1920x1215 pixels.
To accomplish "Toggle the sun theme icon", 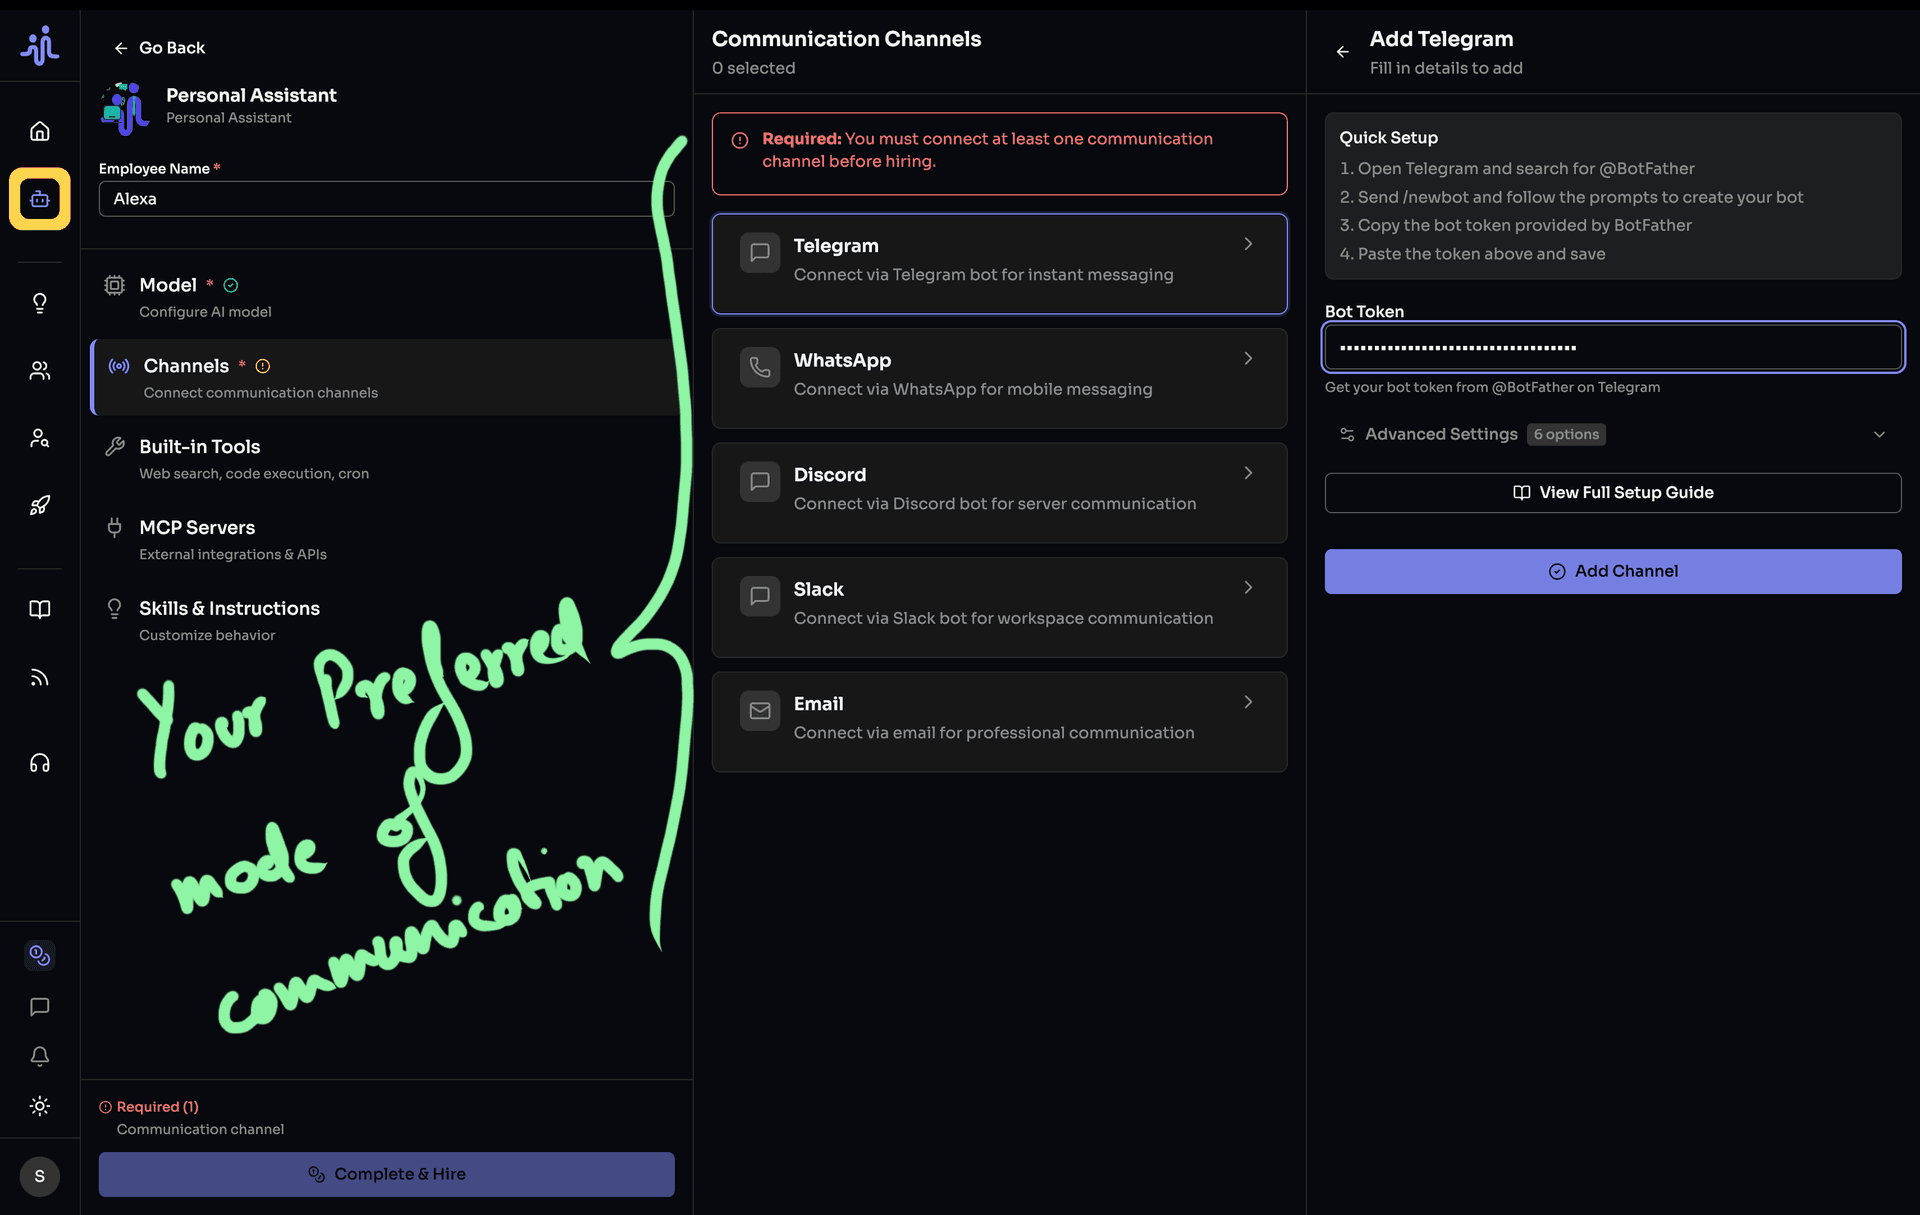I will click(40, 1106).
